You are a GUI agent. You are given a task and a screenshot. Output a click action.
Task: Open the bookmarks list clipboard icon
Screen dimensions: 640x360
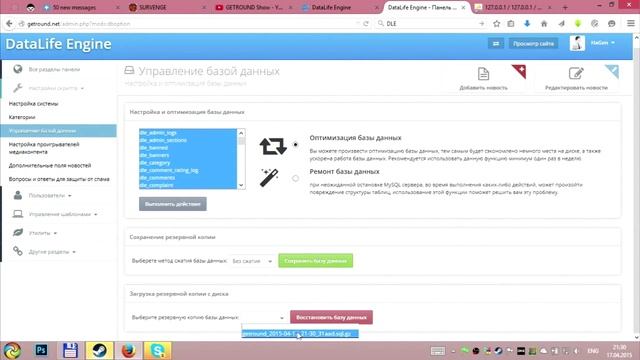pyautogui.click(x=511, y=24)
